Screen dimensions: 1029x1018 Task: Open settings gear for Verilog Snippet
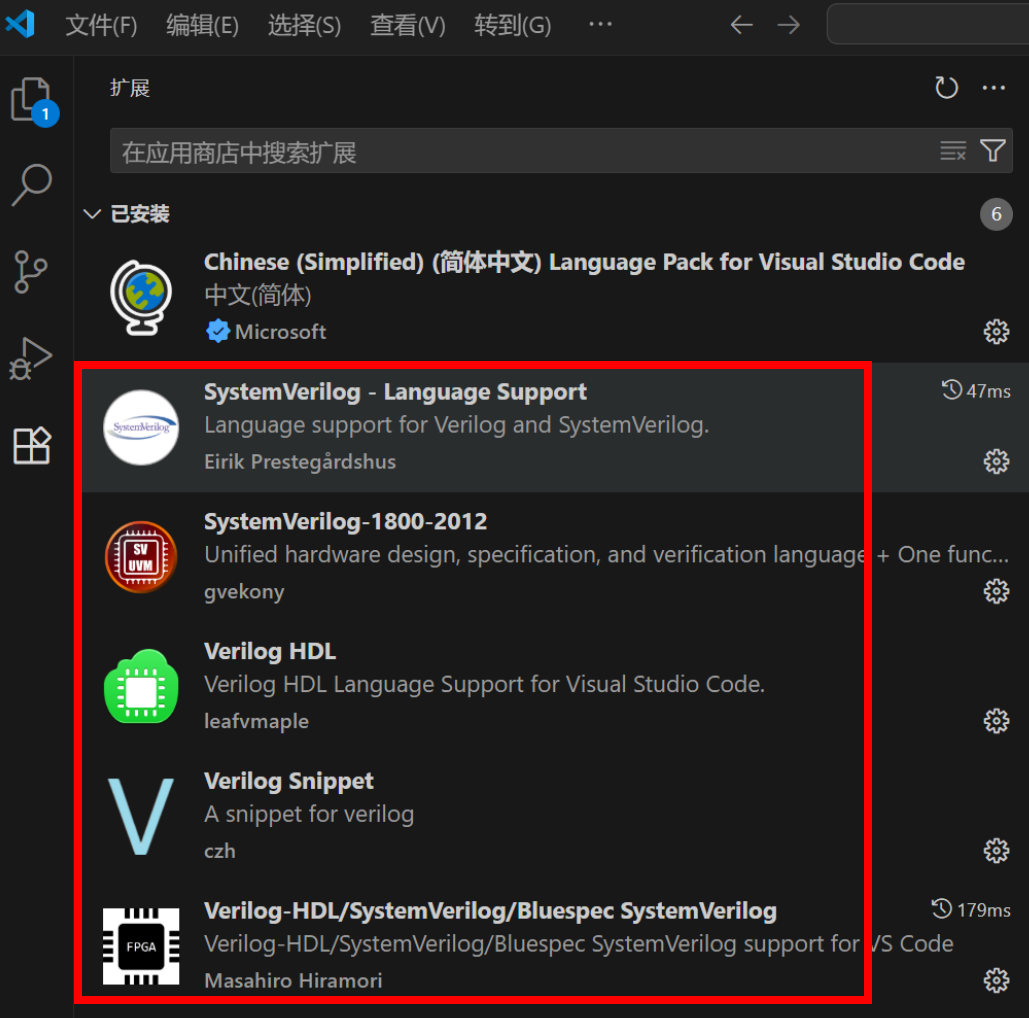click(x=996, y=851)
